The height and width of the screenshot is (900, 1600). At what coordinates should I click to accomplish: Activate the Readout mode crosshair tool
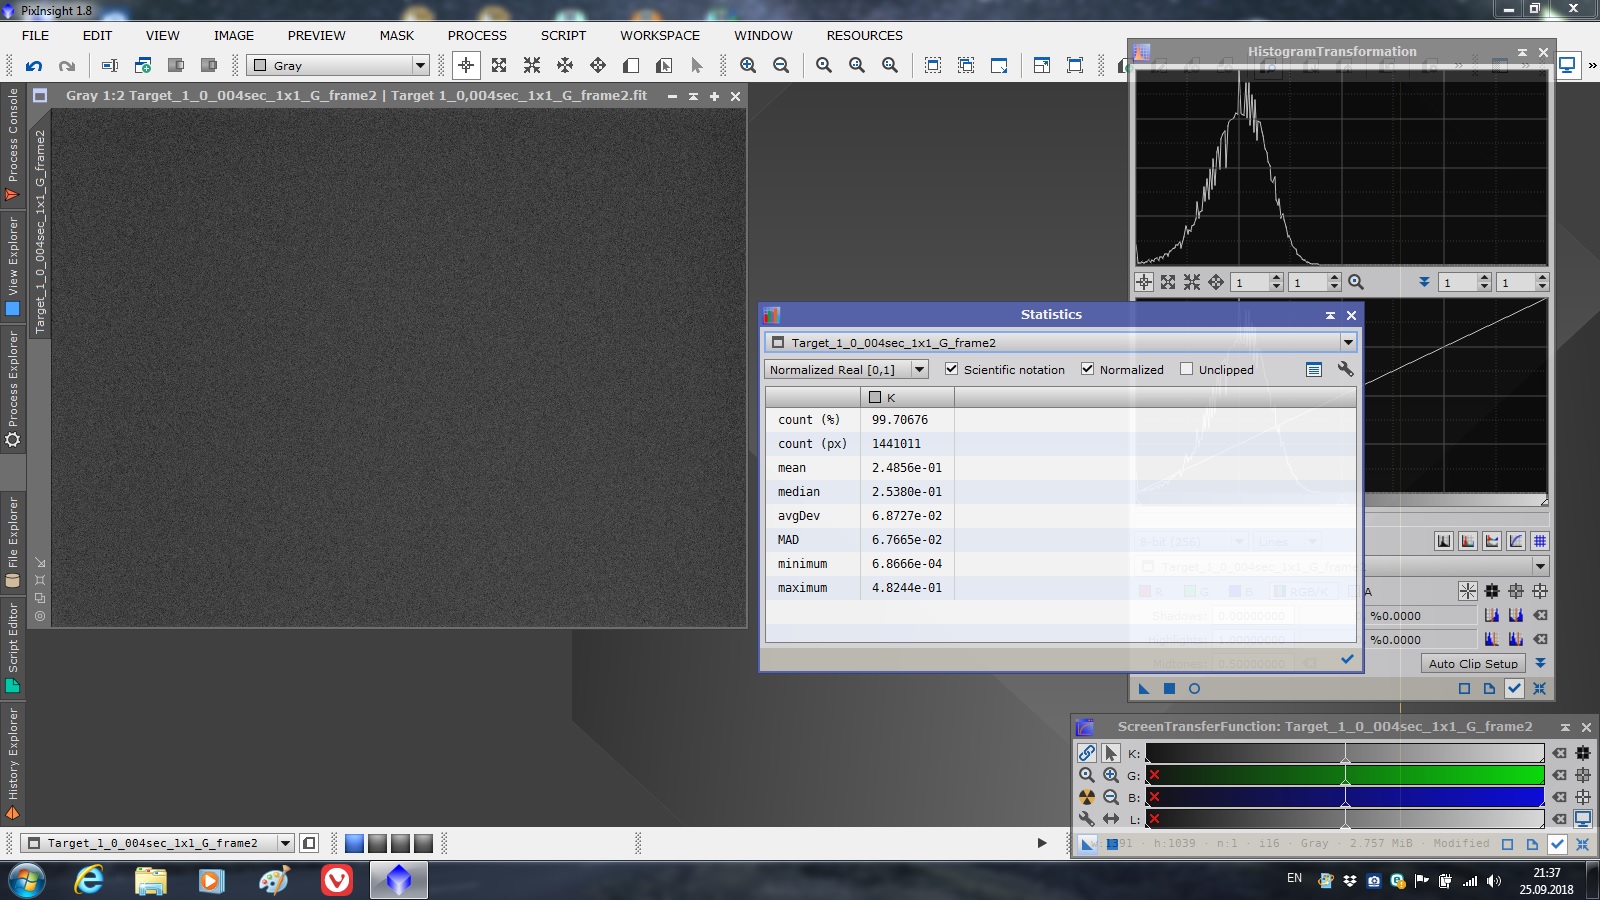pos(466,65)
